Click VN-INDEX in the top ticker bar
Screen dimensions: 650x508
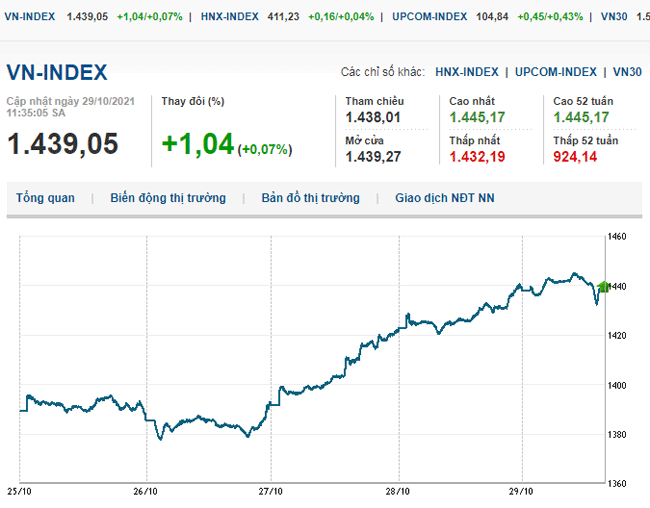(31, 17)
